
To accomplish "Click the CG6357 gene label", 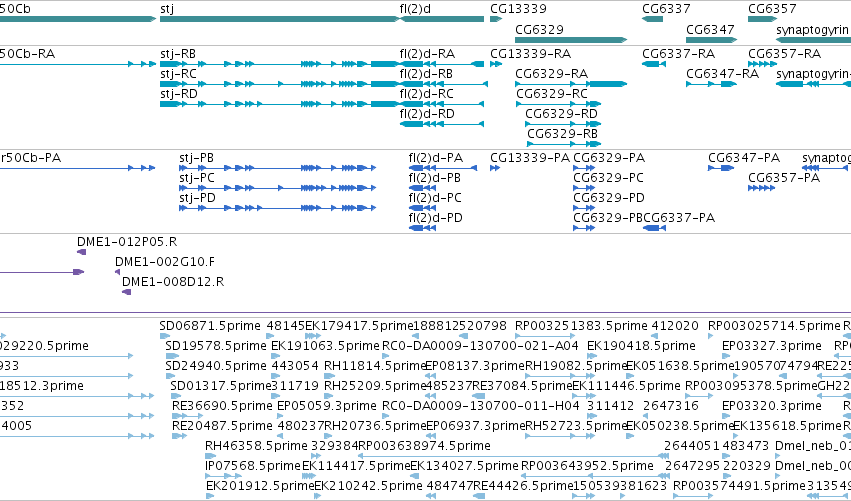I will click(x=772, y=9).
